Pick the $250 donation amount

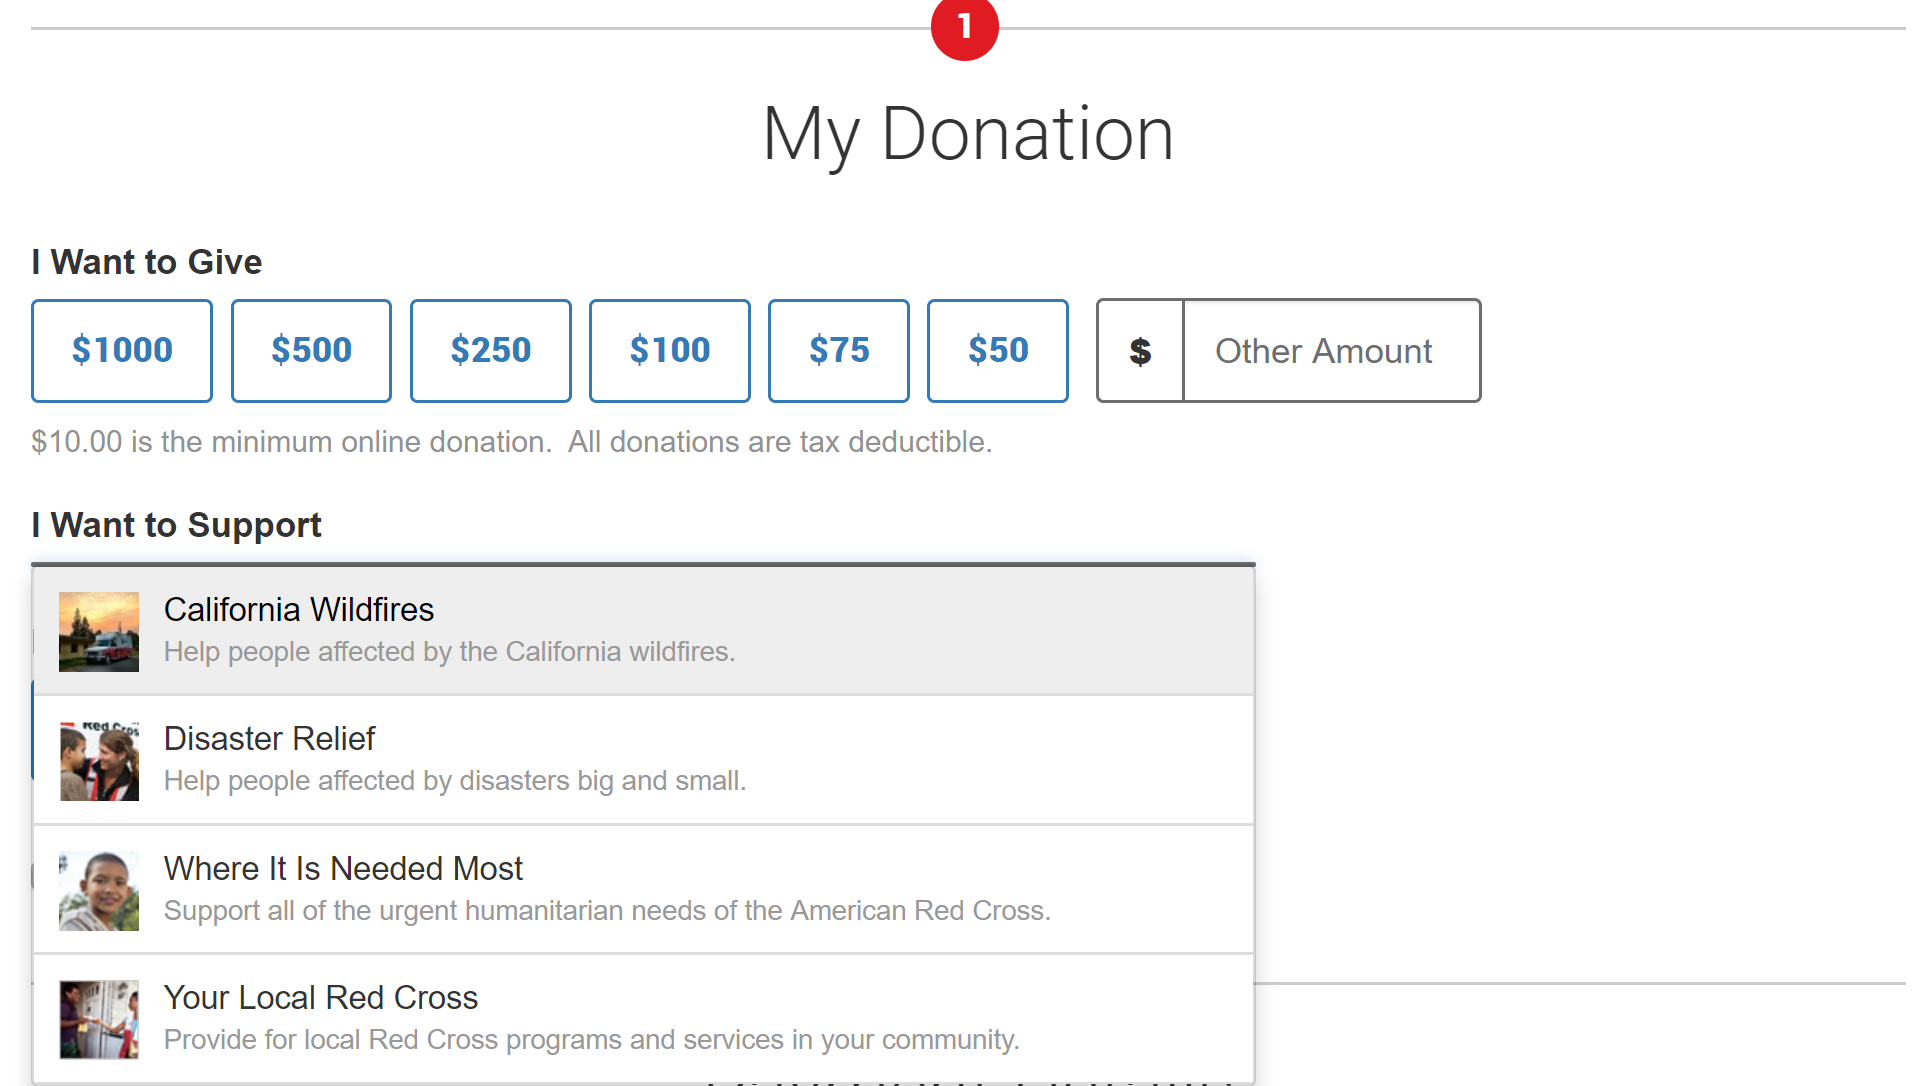point(490,351)
